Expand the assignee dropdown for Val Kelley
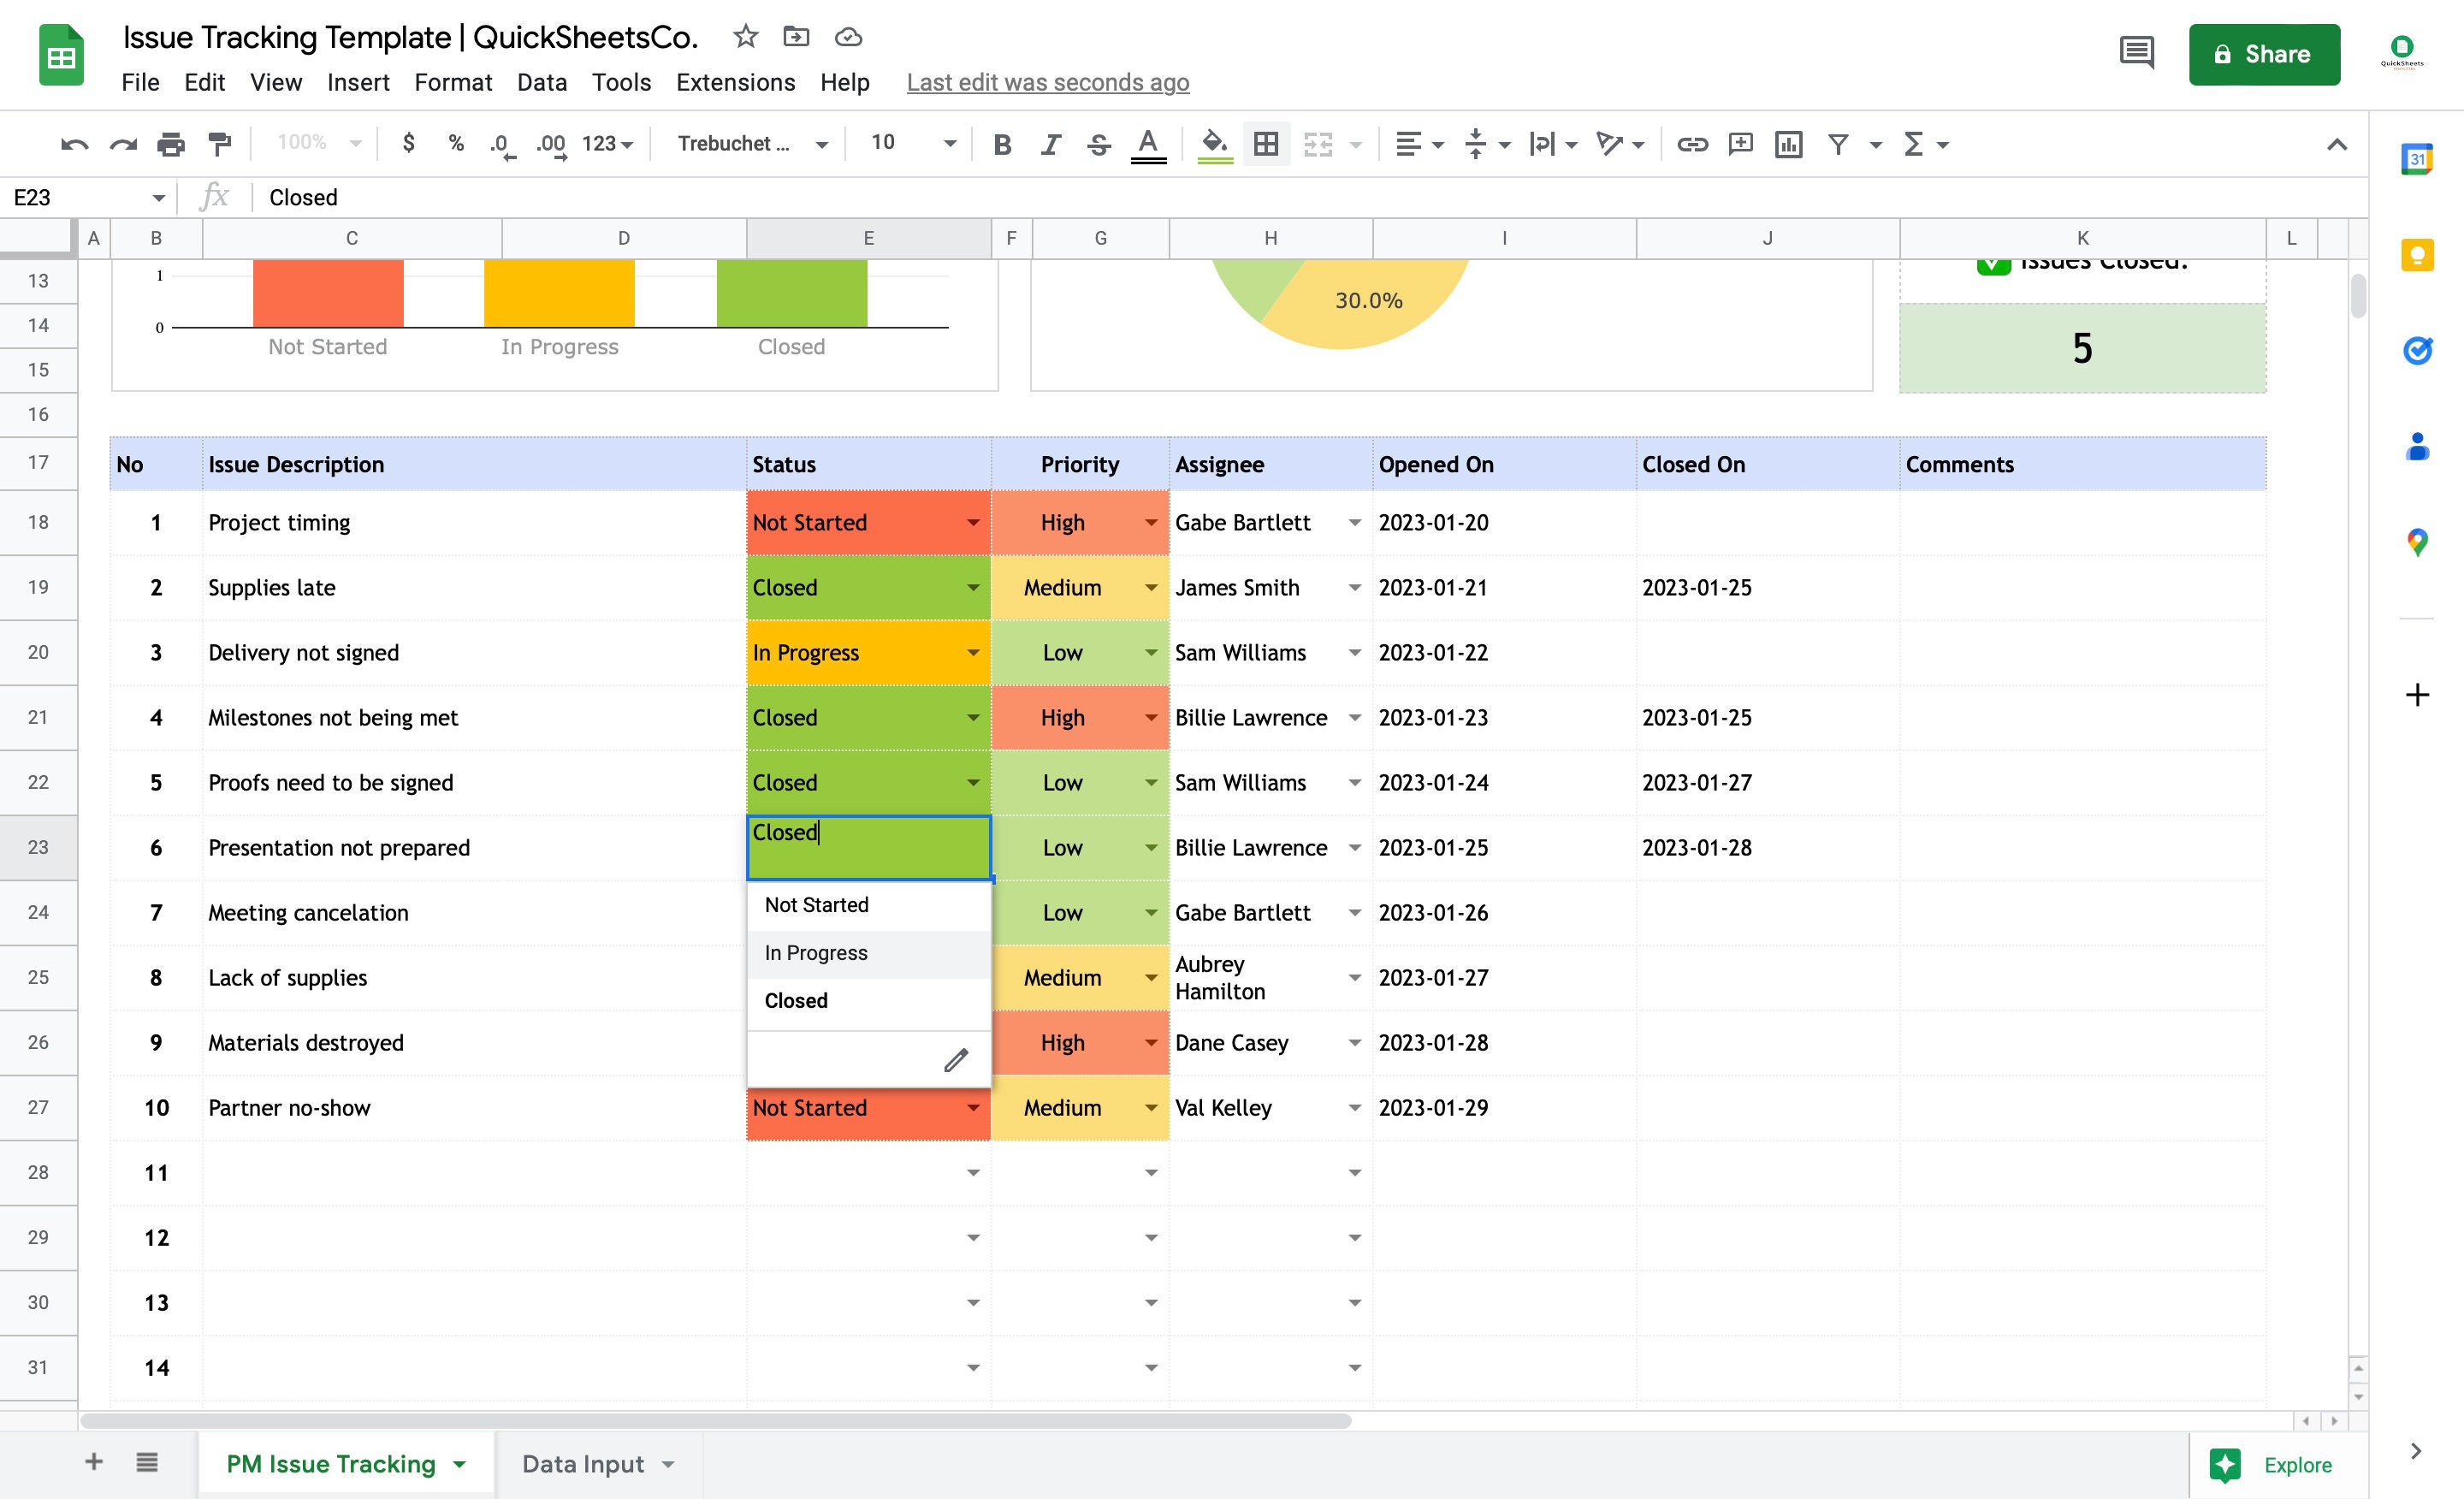 tap(1354, 1108)
